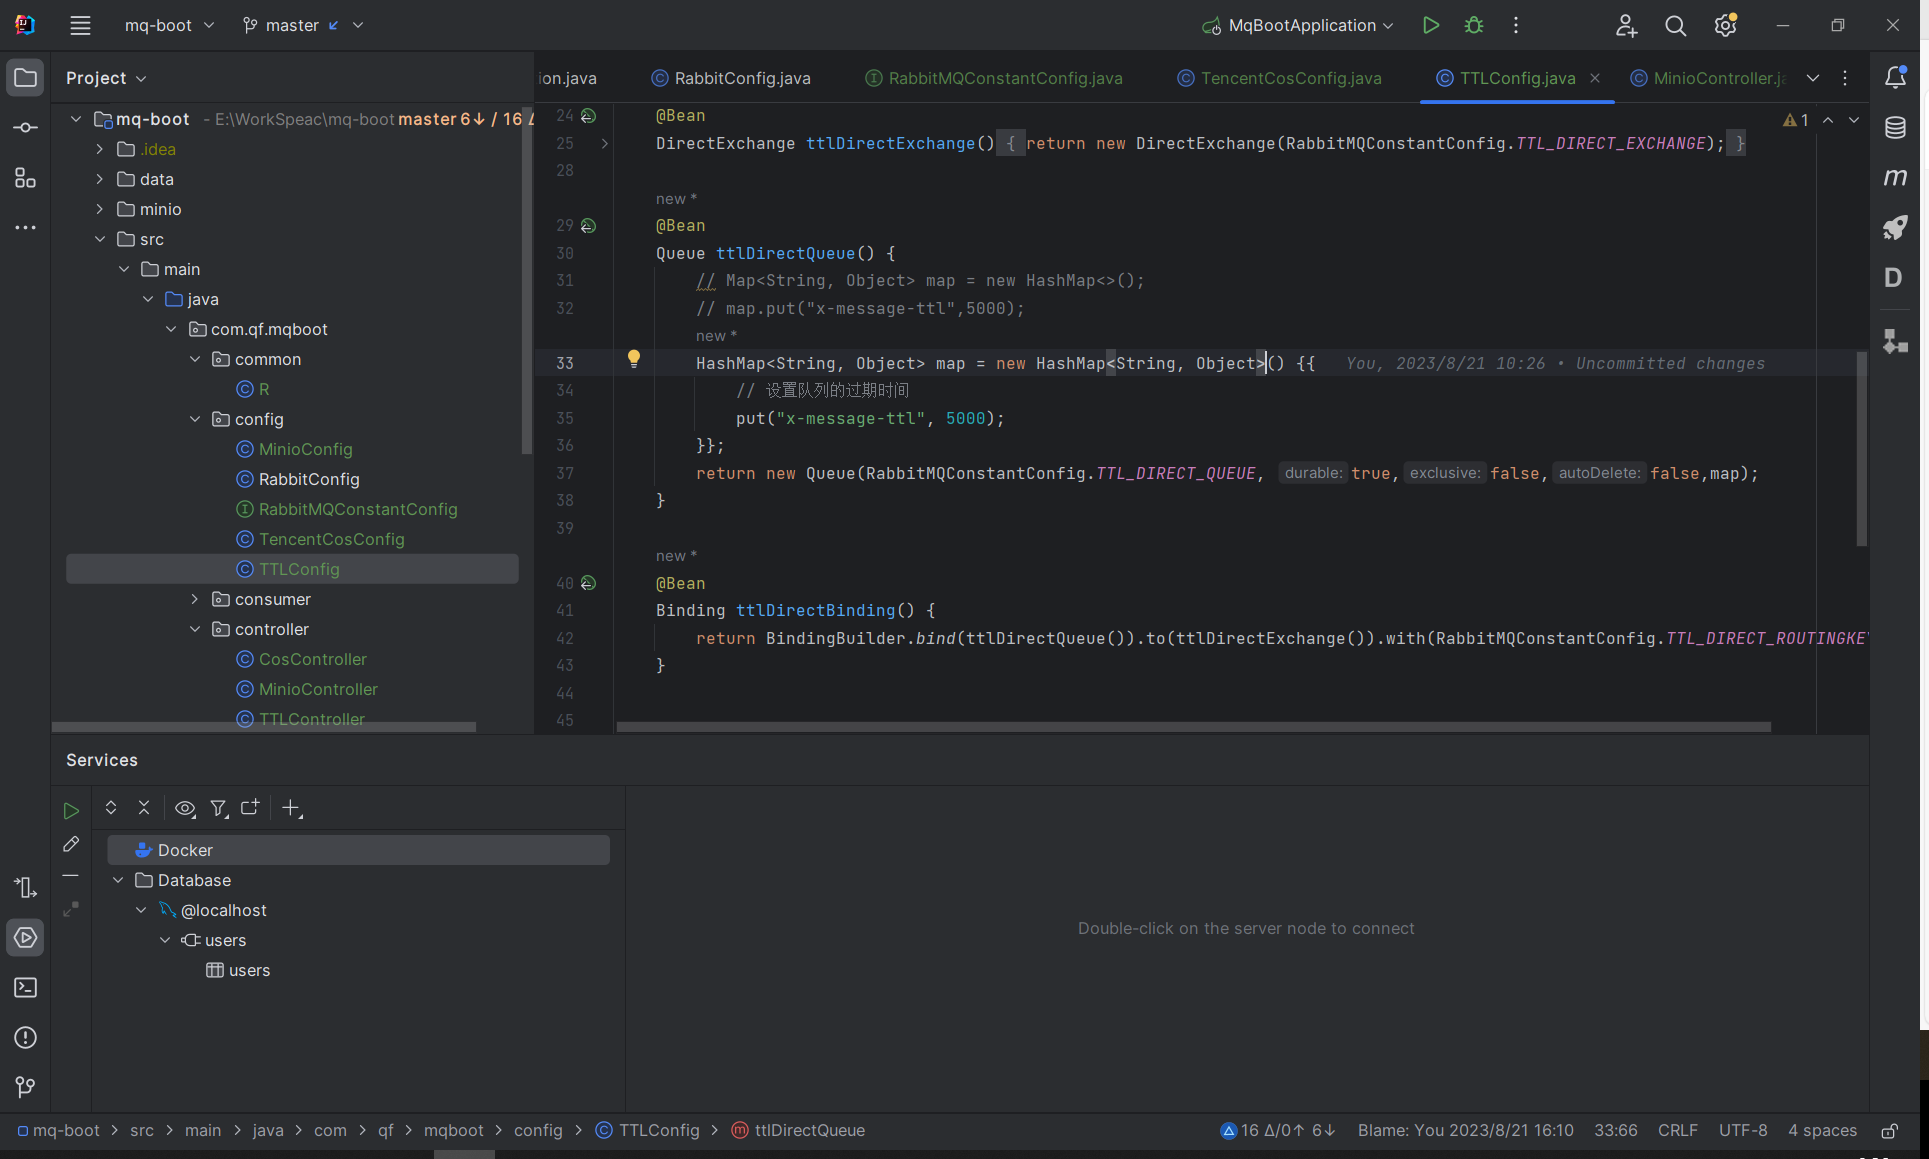Toggle the view options eye in Services
The width and height of the screenshot is (1929, 1159).
185,808
